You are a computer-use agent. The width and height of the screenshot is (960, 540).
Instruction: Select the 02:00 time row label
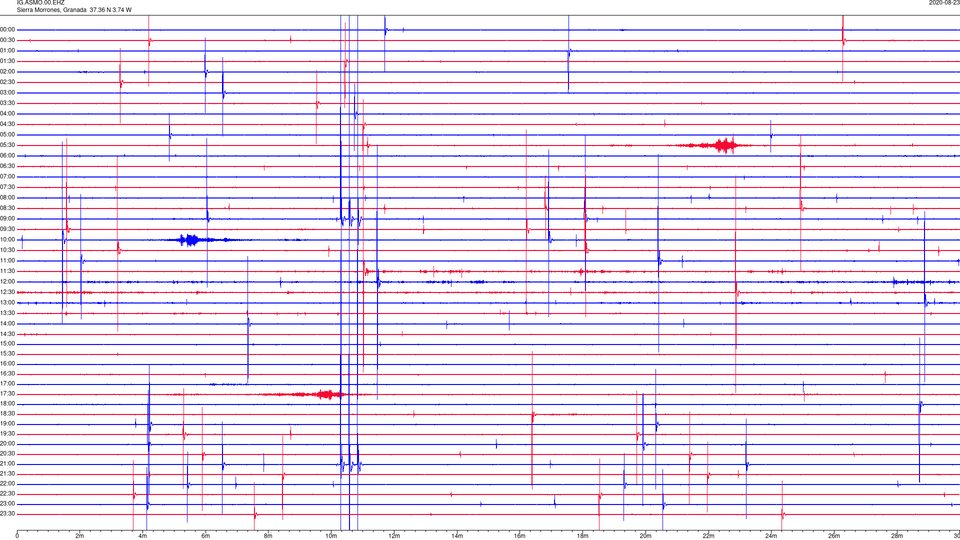coord(8,72)
